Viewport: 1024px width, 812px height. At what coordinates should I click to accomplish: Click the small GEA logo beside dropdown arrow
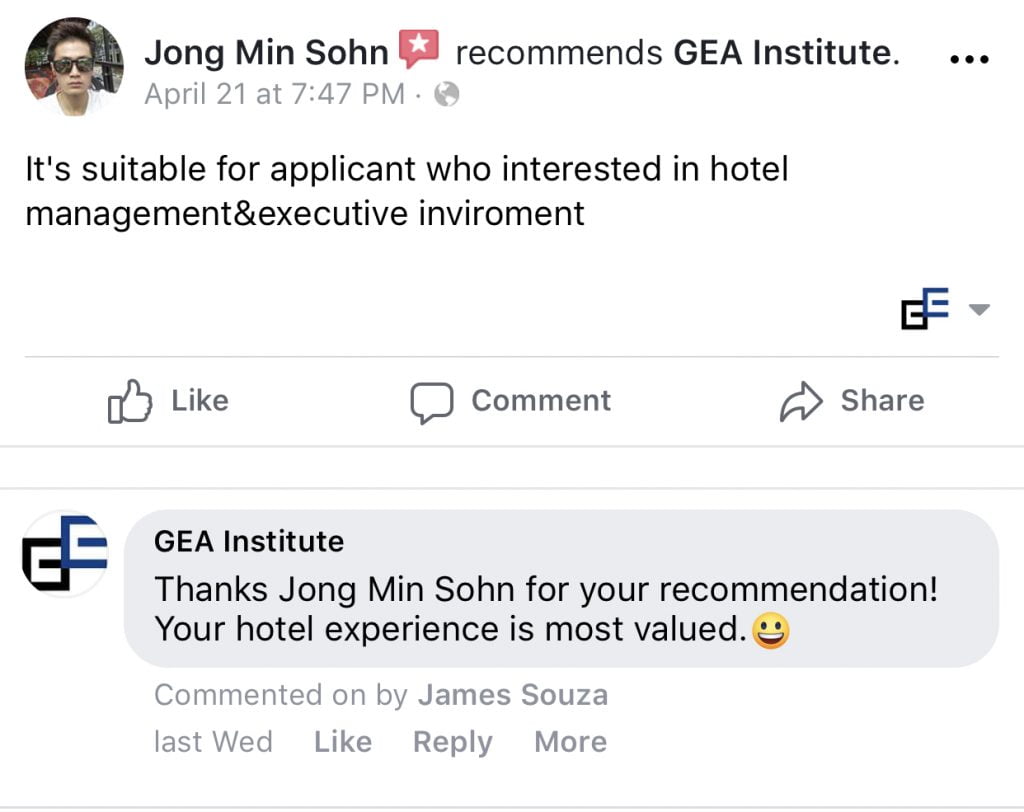tap(925, 309)
